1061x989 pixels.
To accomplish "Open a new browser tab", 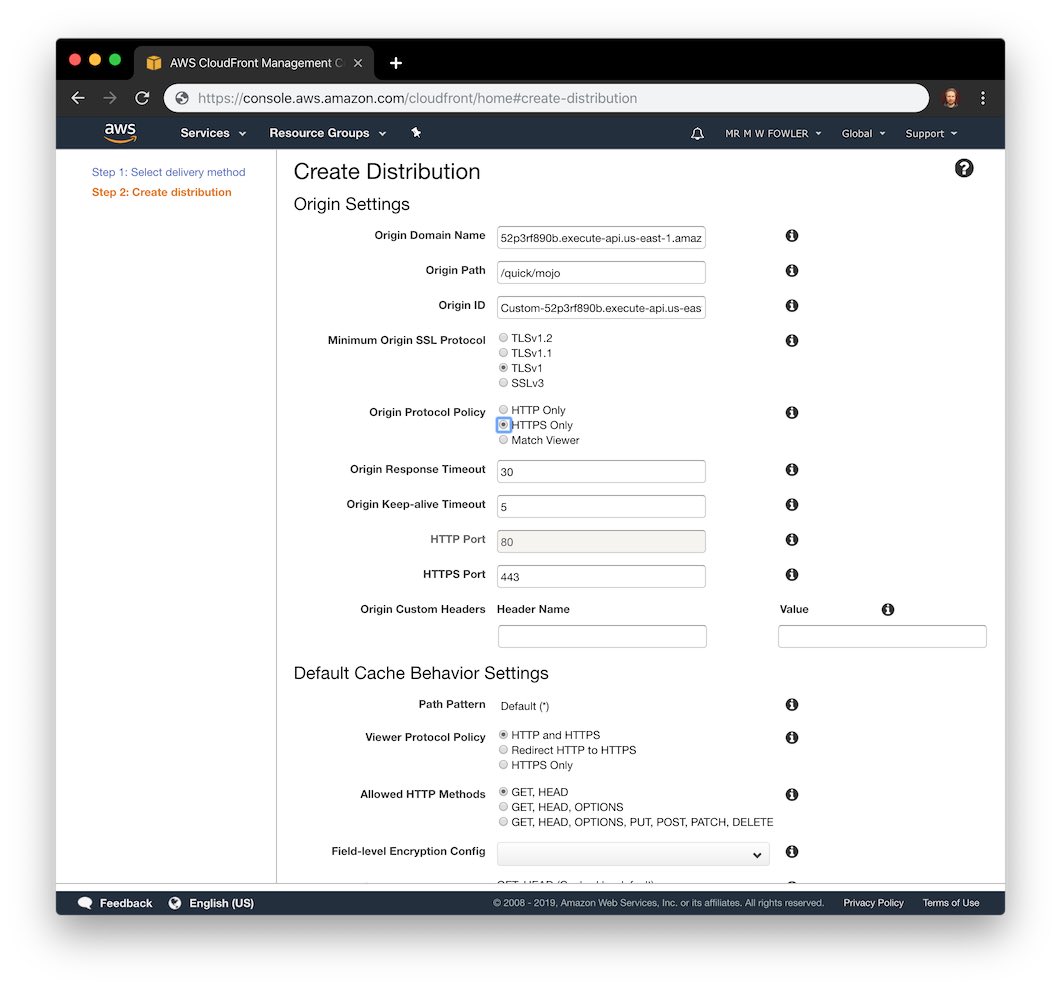I will coord(396,63).
